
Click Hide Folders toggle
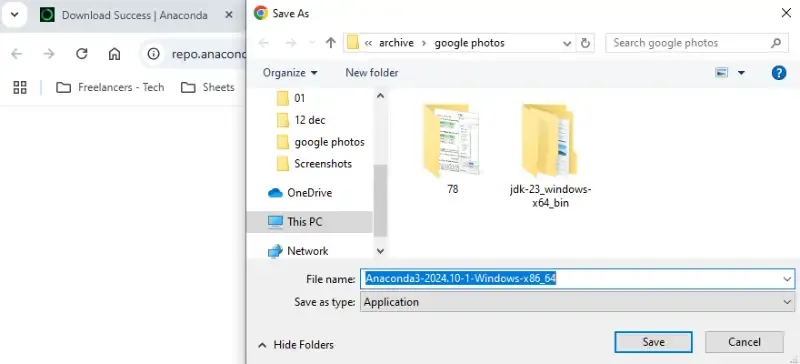coord(295,345)
